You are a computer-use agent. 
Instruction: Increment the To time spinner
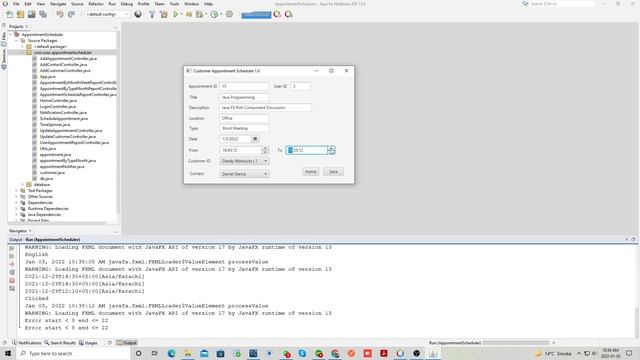click(331, 149)
